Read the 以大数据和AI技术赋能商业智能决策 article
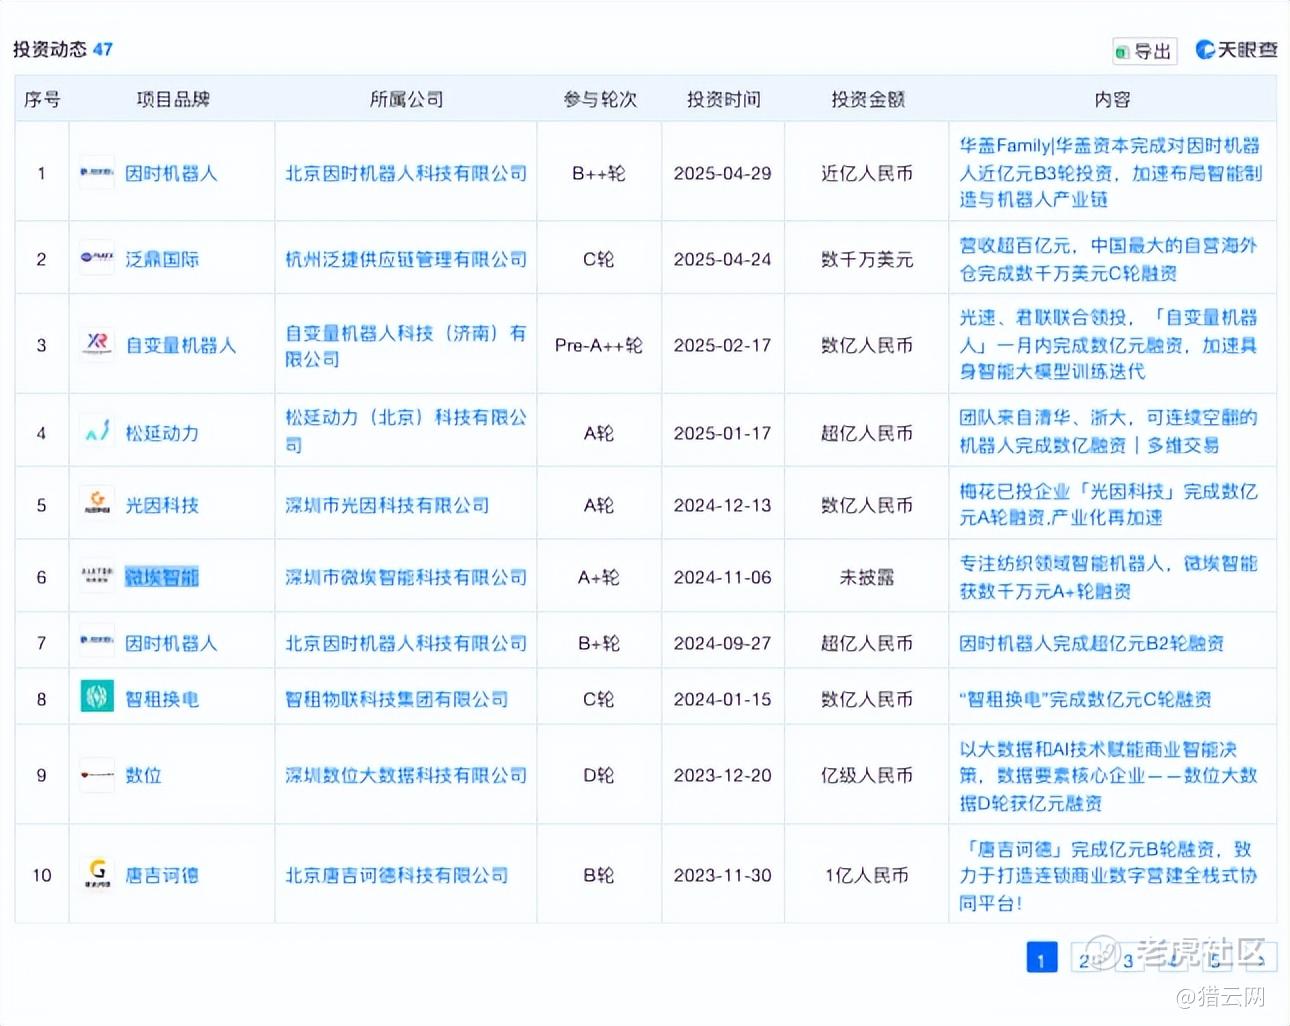 click(x=1108, y=775)
